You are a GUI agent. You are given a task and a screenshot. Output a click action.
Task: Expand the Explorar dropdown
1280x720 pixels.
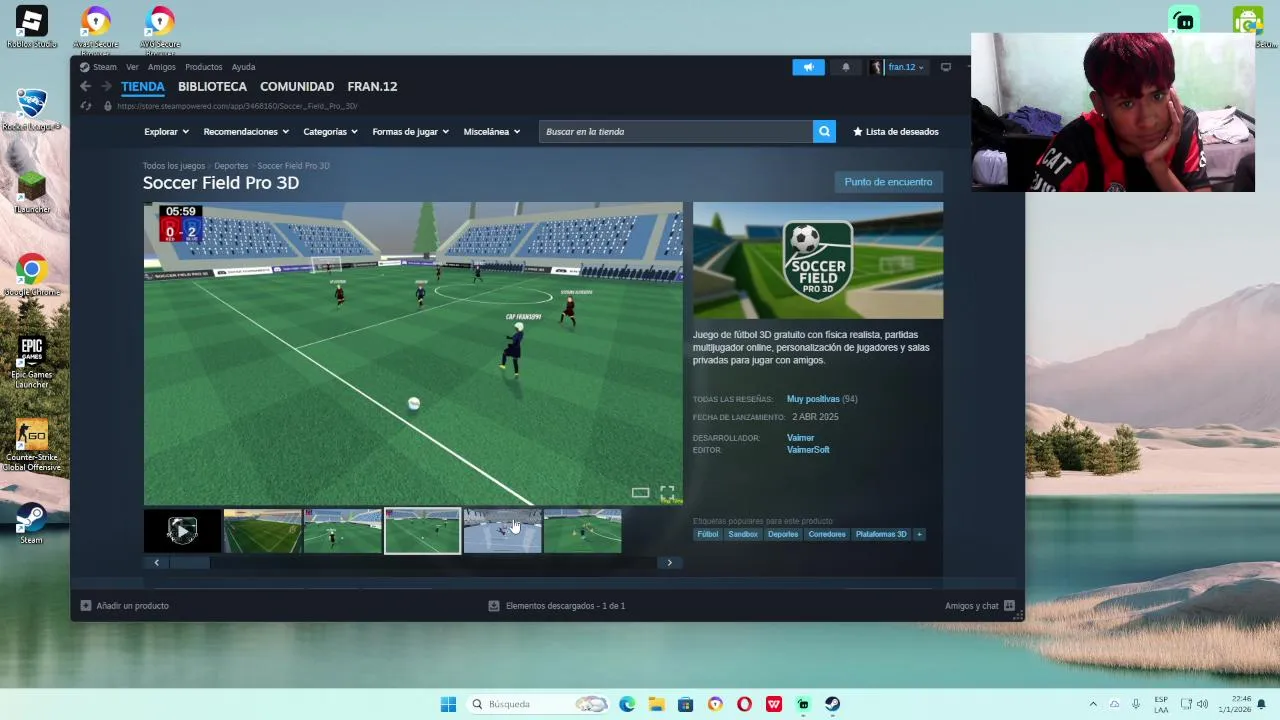[165, 131]
